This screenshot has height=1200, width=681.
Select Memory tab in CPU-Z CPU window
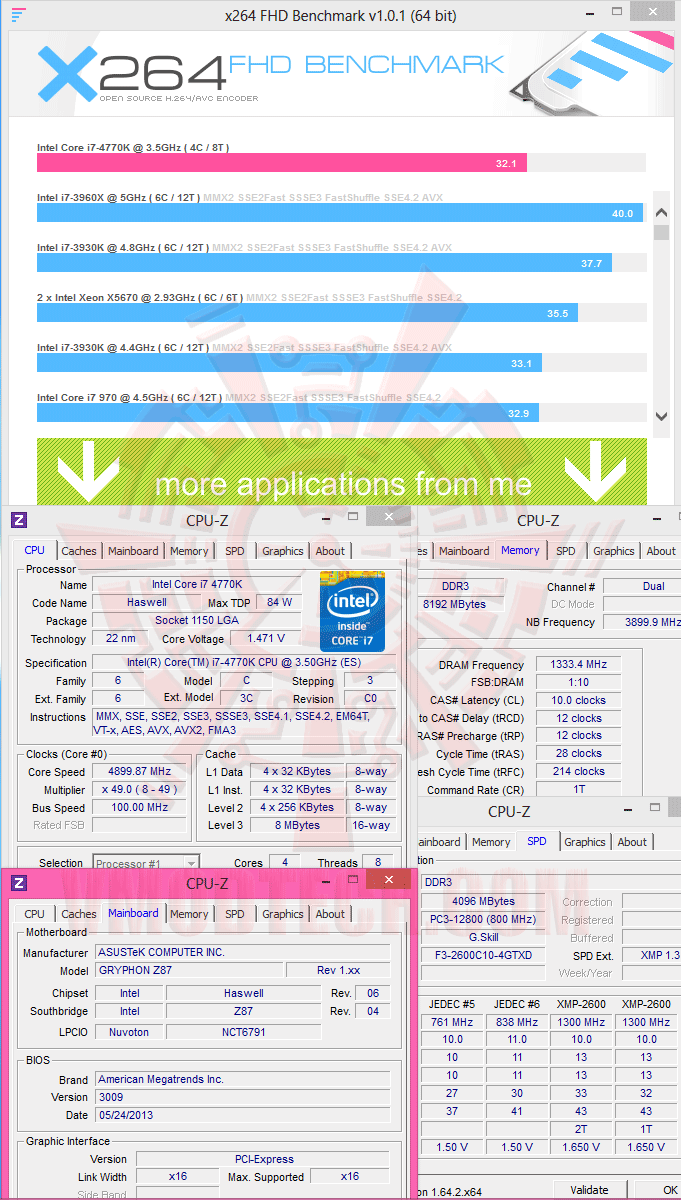[189, 551]
